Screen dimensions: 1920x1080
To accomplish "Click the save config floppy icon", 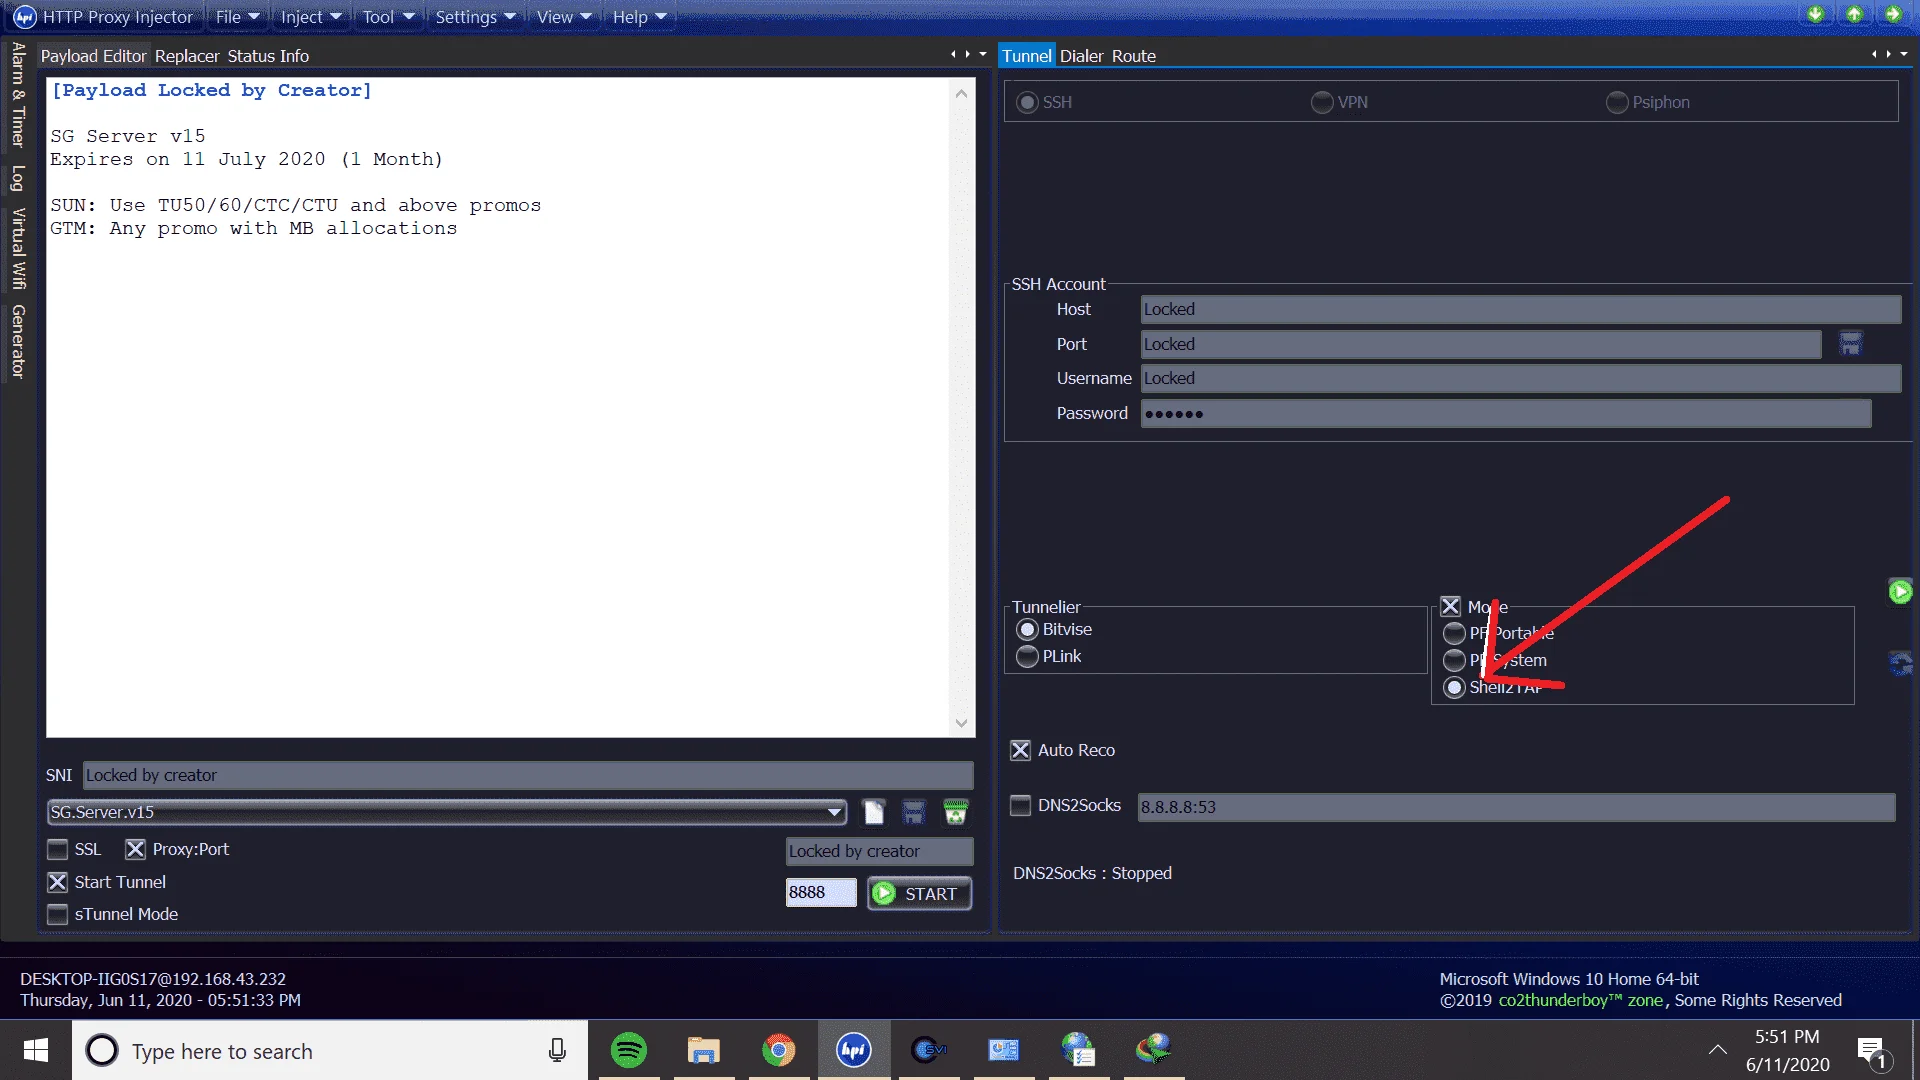I will [914, 812].
